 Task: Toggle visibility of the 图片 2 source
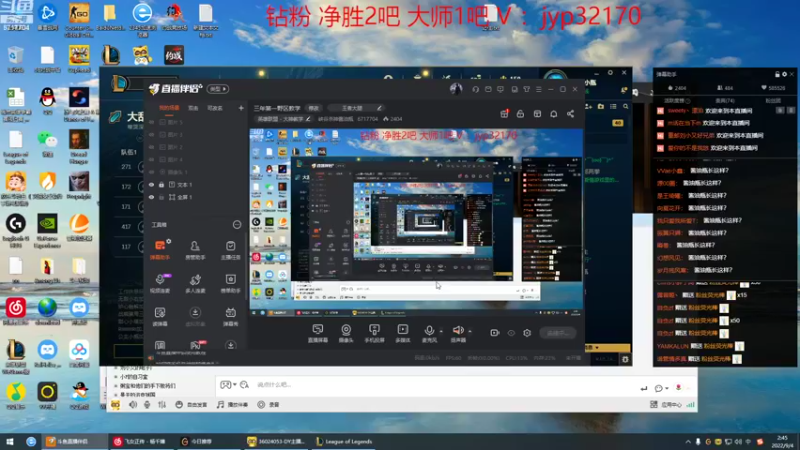[x=152, y=147]
